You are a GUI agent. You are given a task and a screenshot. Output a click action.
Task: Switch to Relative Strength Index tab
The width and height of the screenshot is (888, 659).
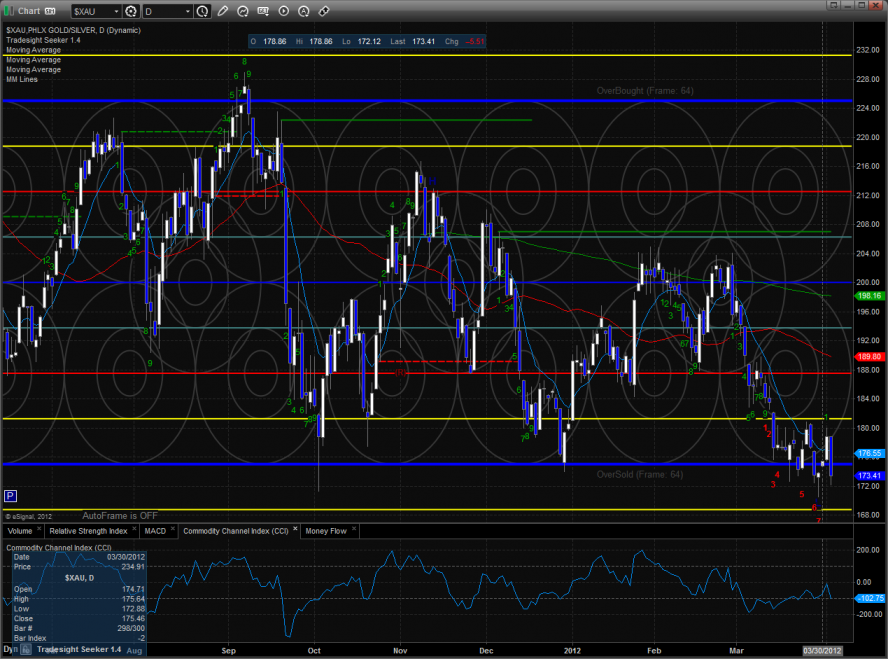(89, 530)
